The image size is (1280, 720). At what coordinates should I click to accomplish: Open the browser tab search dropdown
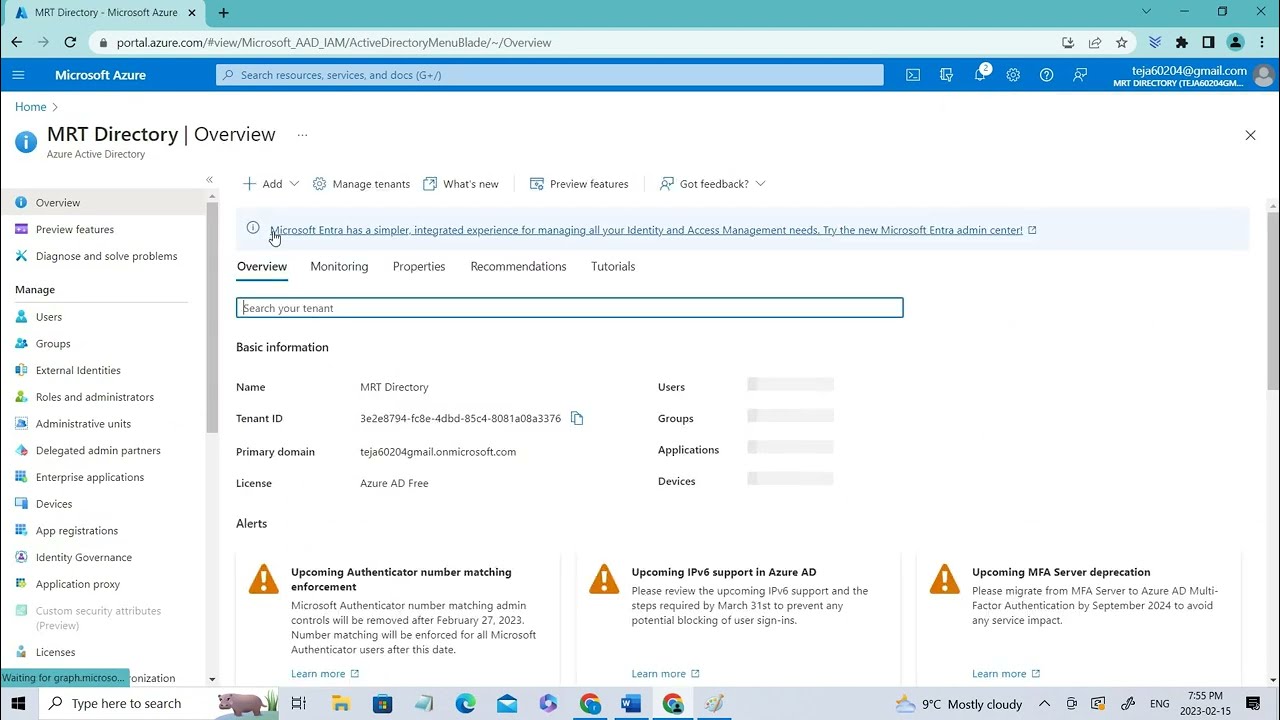coord(1146,12)
